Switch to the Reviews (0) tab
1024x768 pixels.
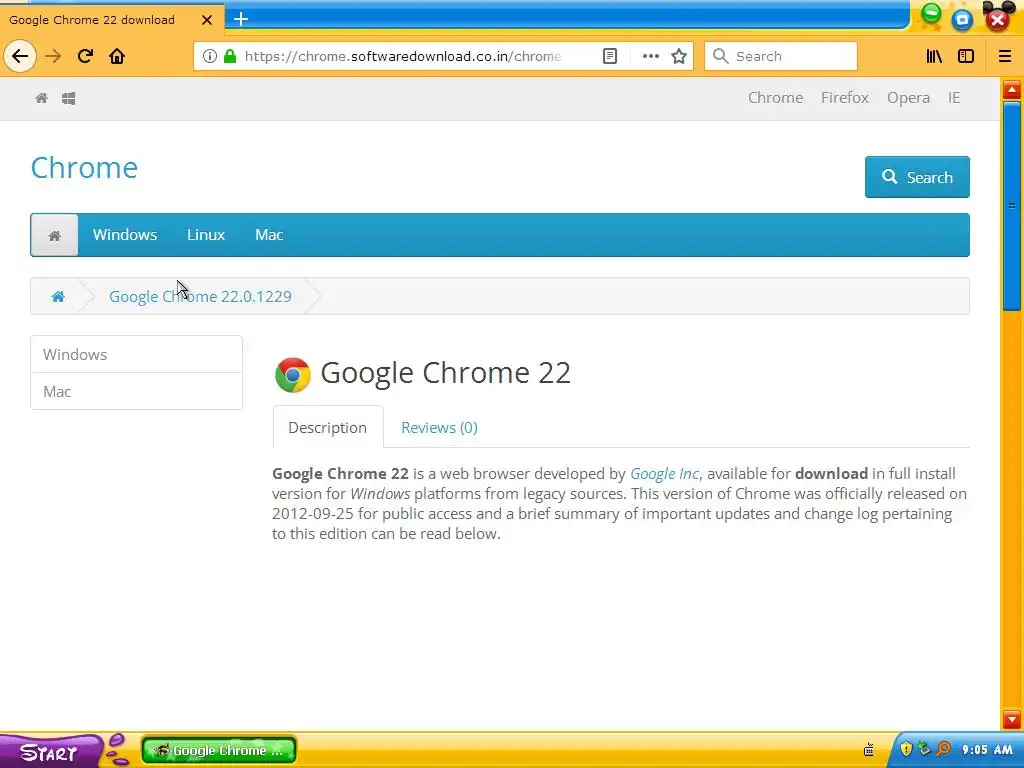click(x=439, y=427)
